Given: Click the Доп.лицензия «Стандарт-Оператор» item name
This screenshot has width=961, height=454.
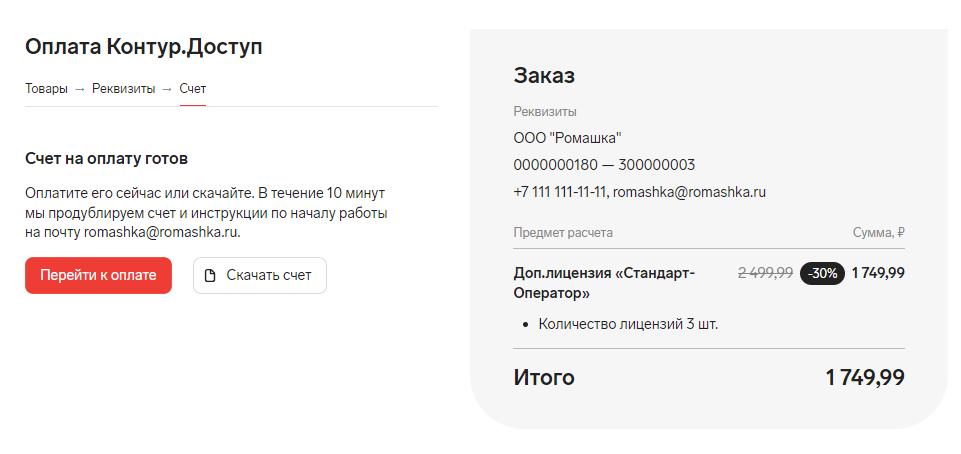Looking at the screenshot, I should (x=604, y=283).
